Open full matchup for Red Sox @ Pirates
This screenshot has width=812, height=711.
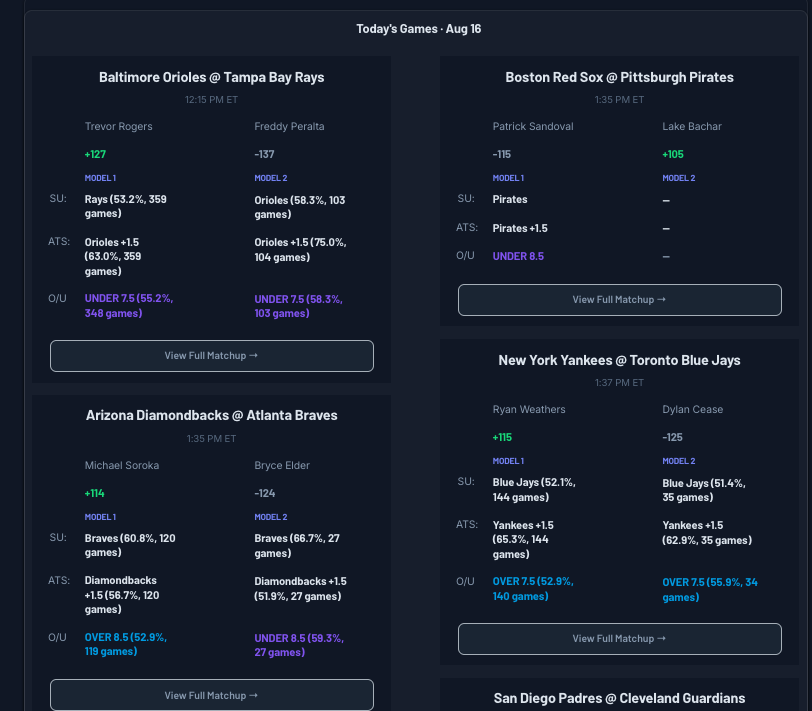[619, 300]
